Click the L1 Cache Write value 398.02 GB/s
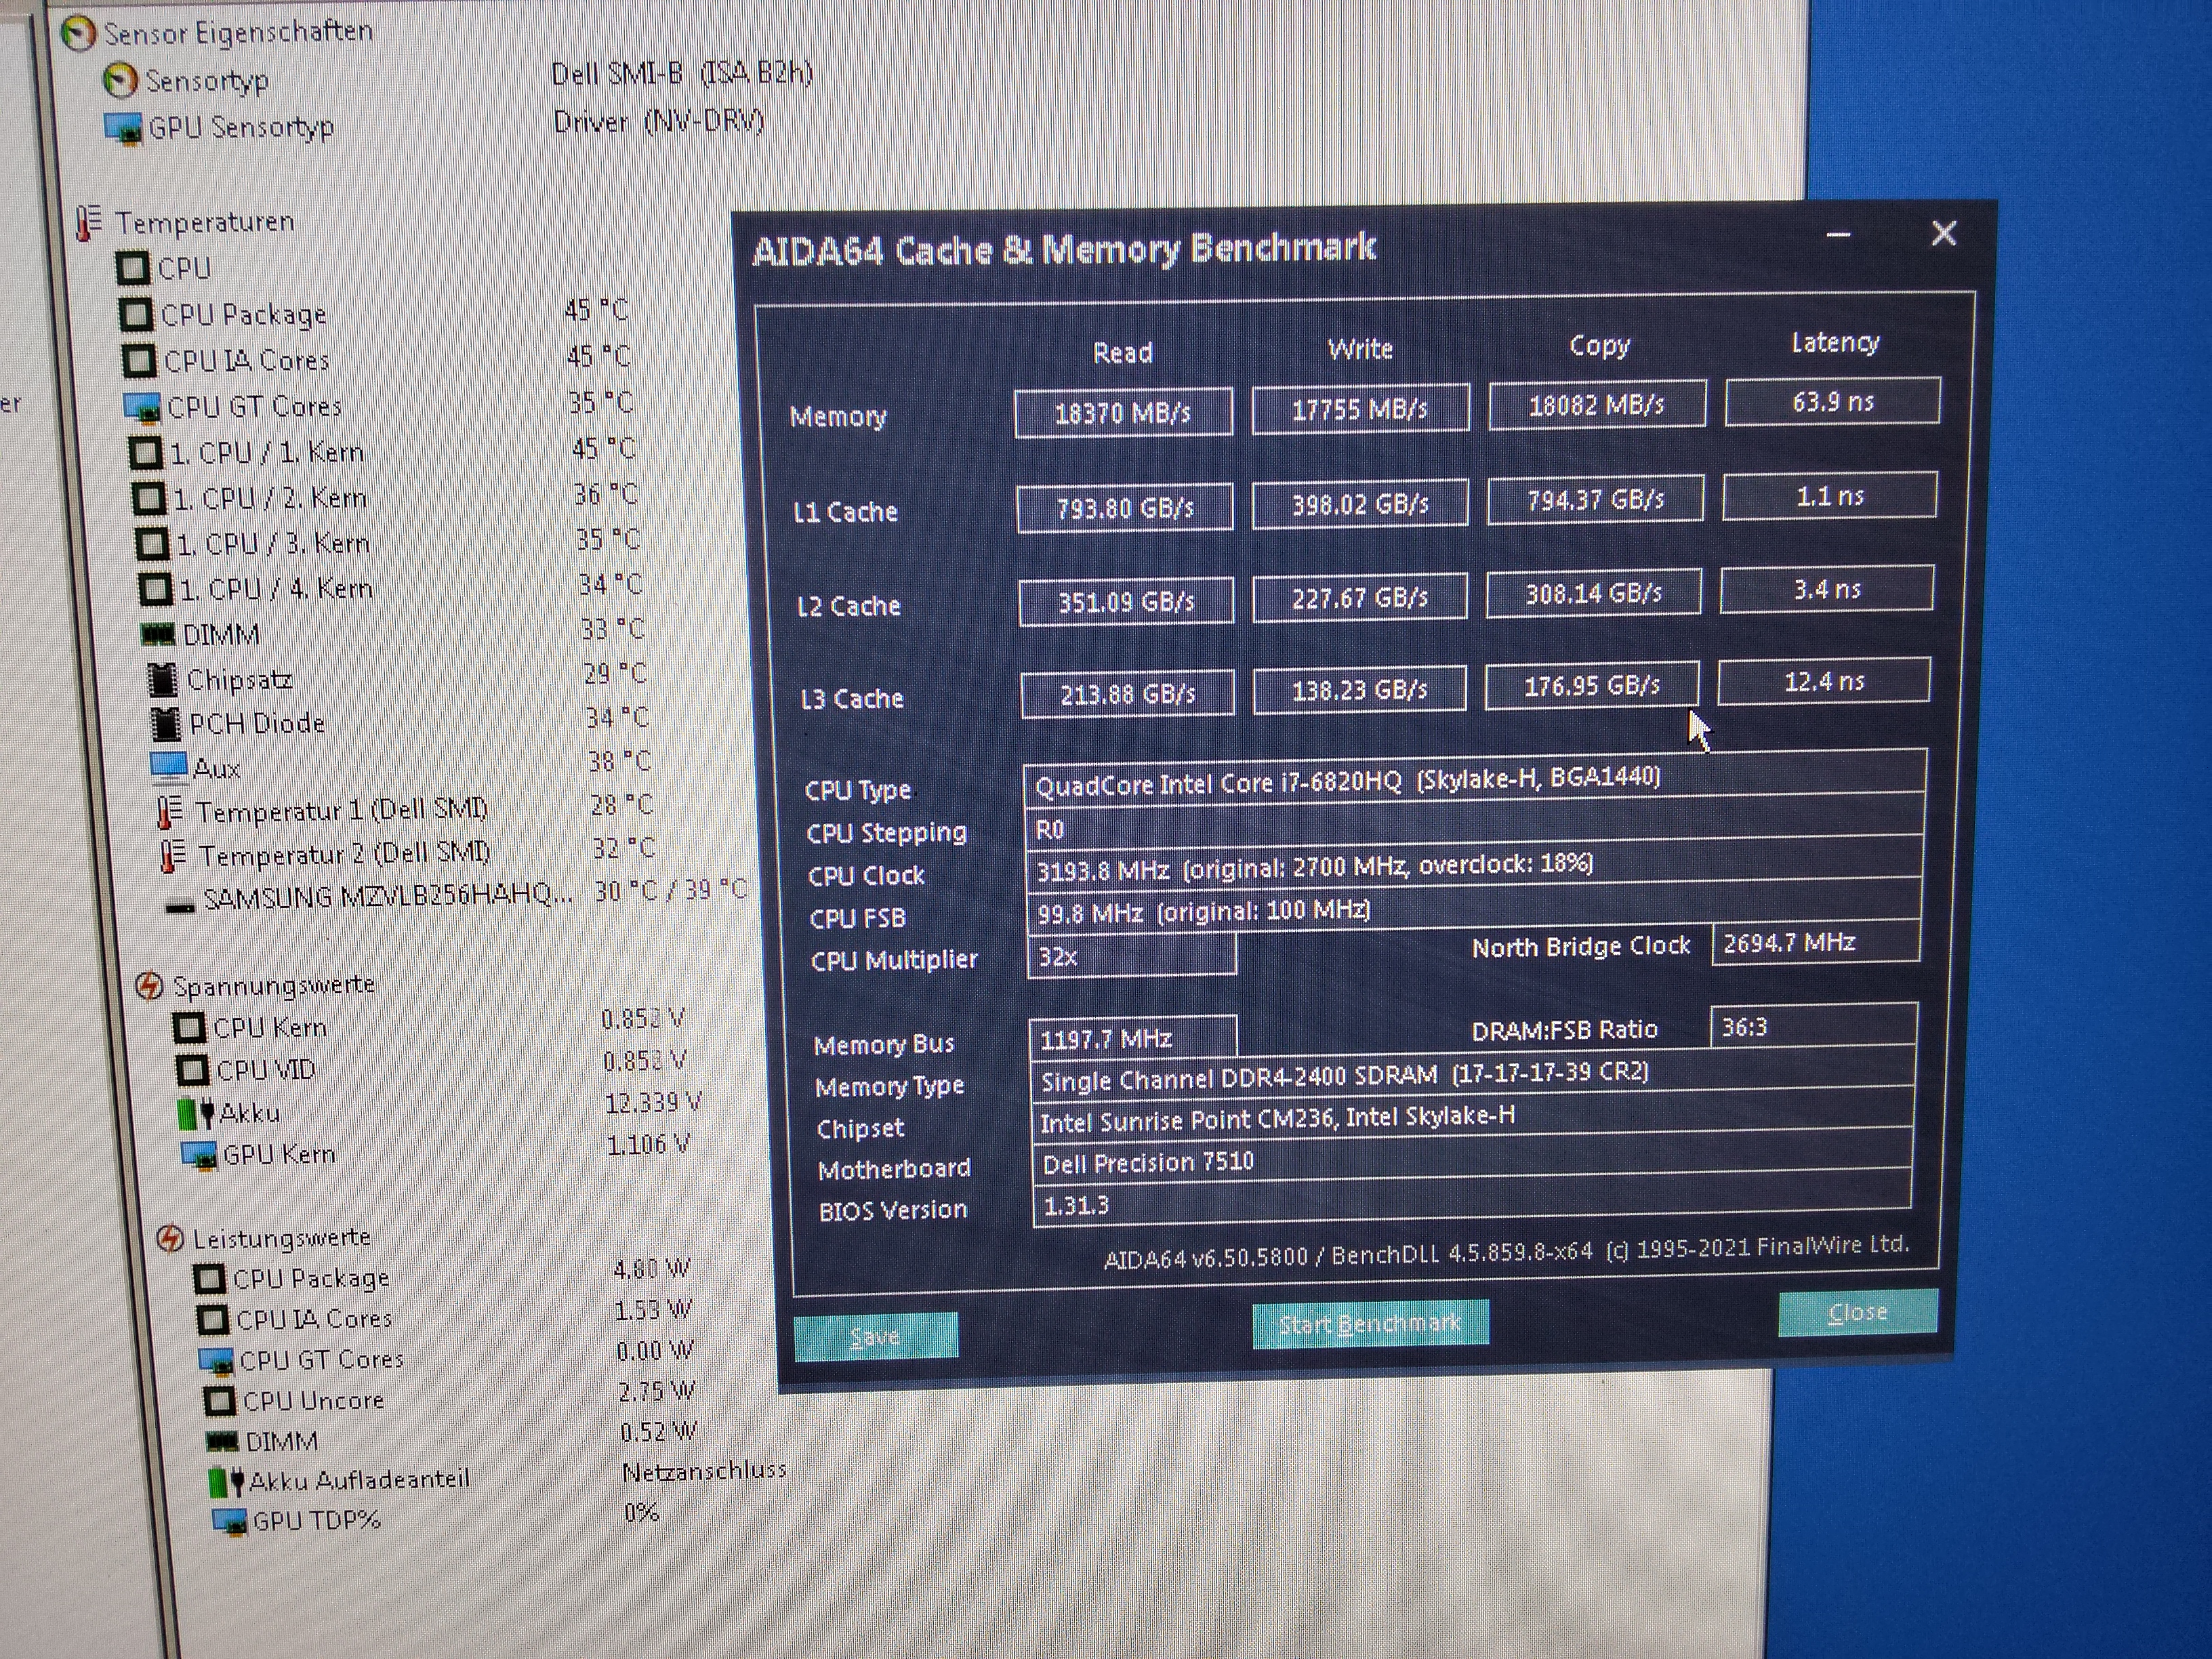This screenshot has width=2212, height=1659. coord(1361,504)
